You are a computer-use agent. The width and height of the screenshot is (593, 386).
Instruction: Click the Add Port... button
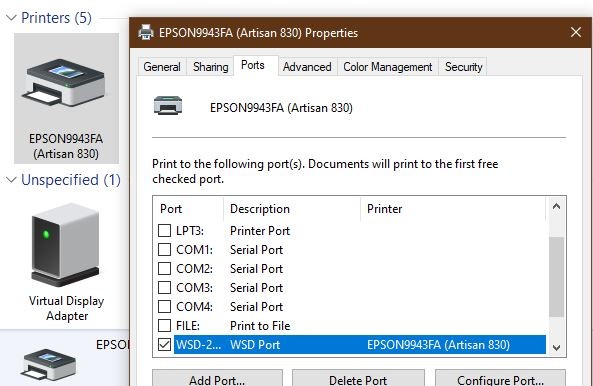pyautogui.click(x=217, y=378)
